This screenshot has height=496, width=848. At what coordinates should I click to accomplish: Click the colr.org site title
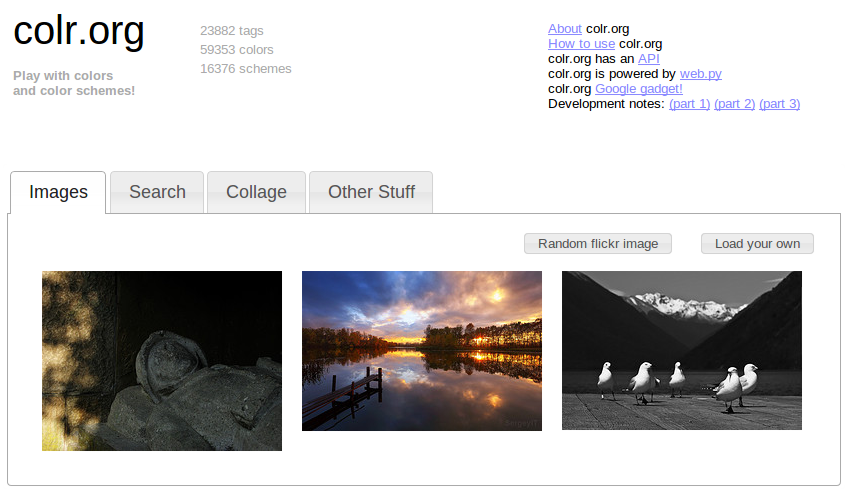79,31
